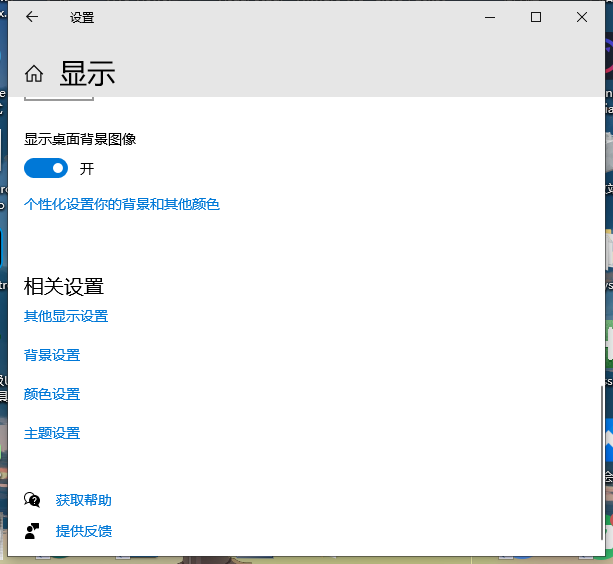
Task: Minimize the 设置 window
Action: click(x=490, y=17)
